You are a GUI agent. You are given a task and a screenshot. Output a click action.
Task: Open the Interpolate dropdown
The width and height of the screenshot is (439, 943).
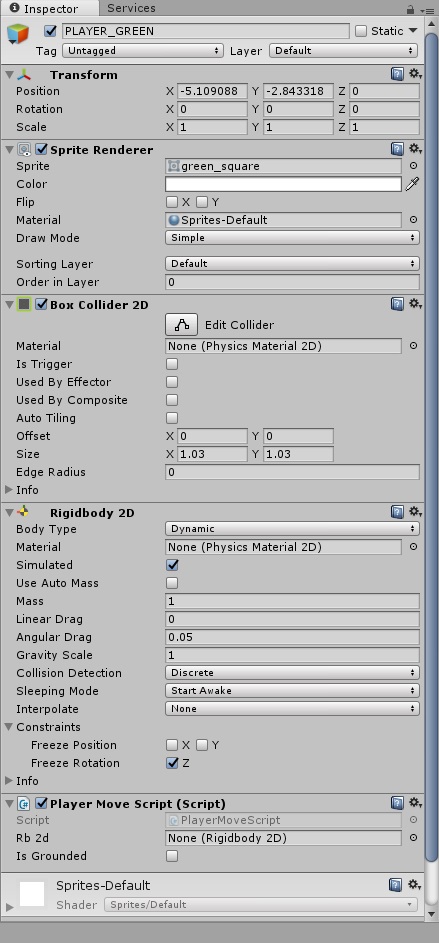292,708
